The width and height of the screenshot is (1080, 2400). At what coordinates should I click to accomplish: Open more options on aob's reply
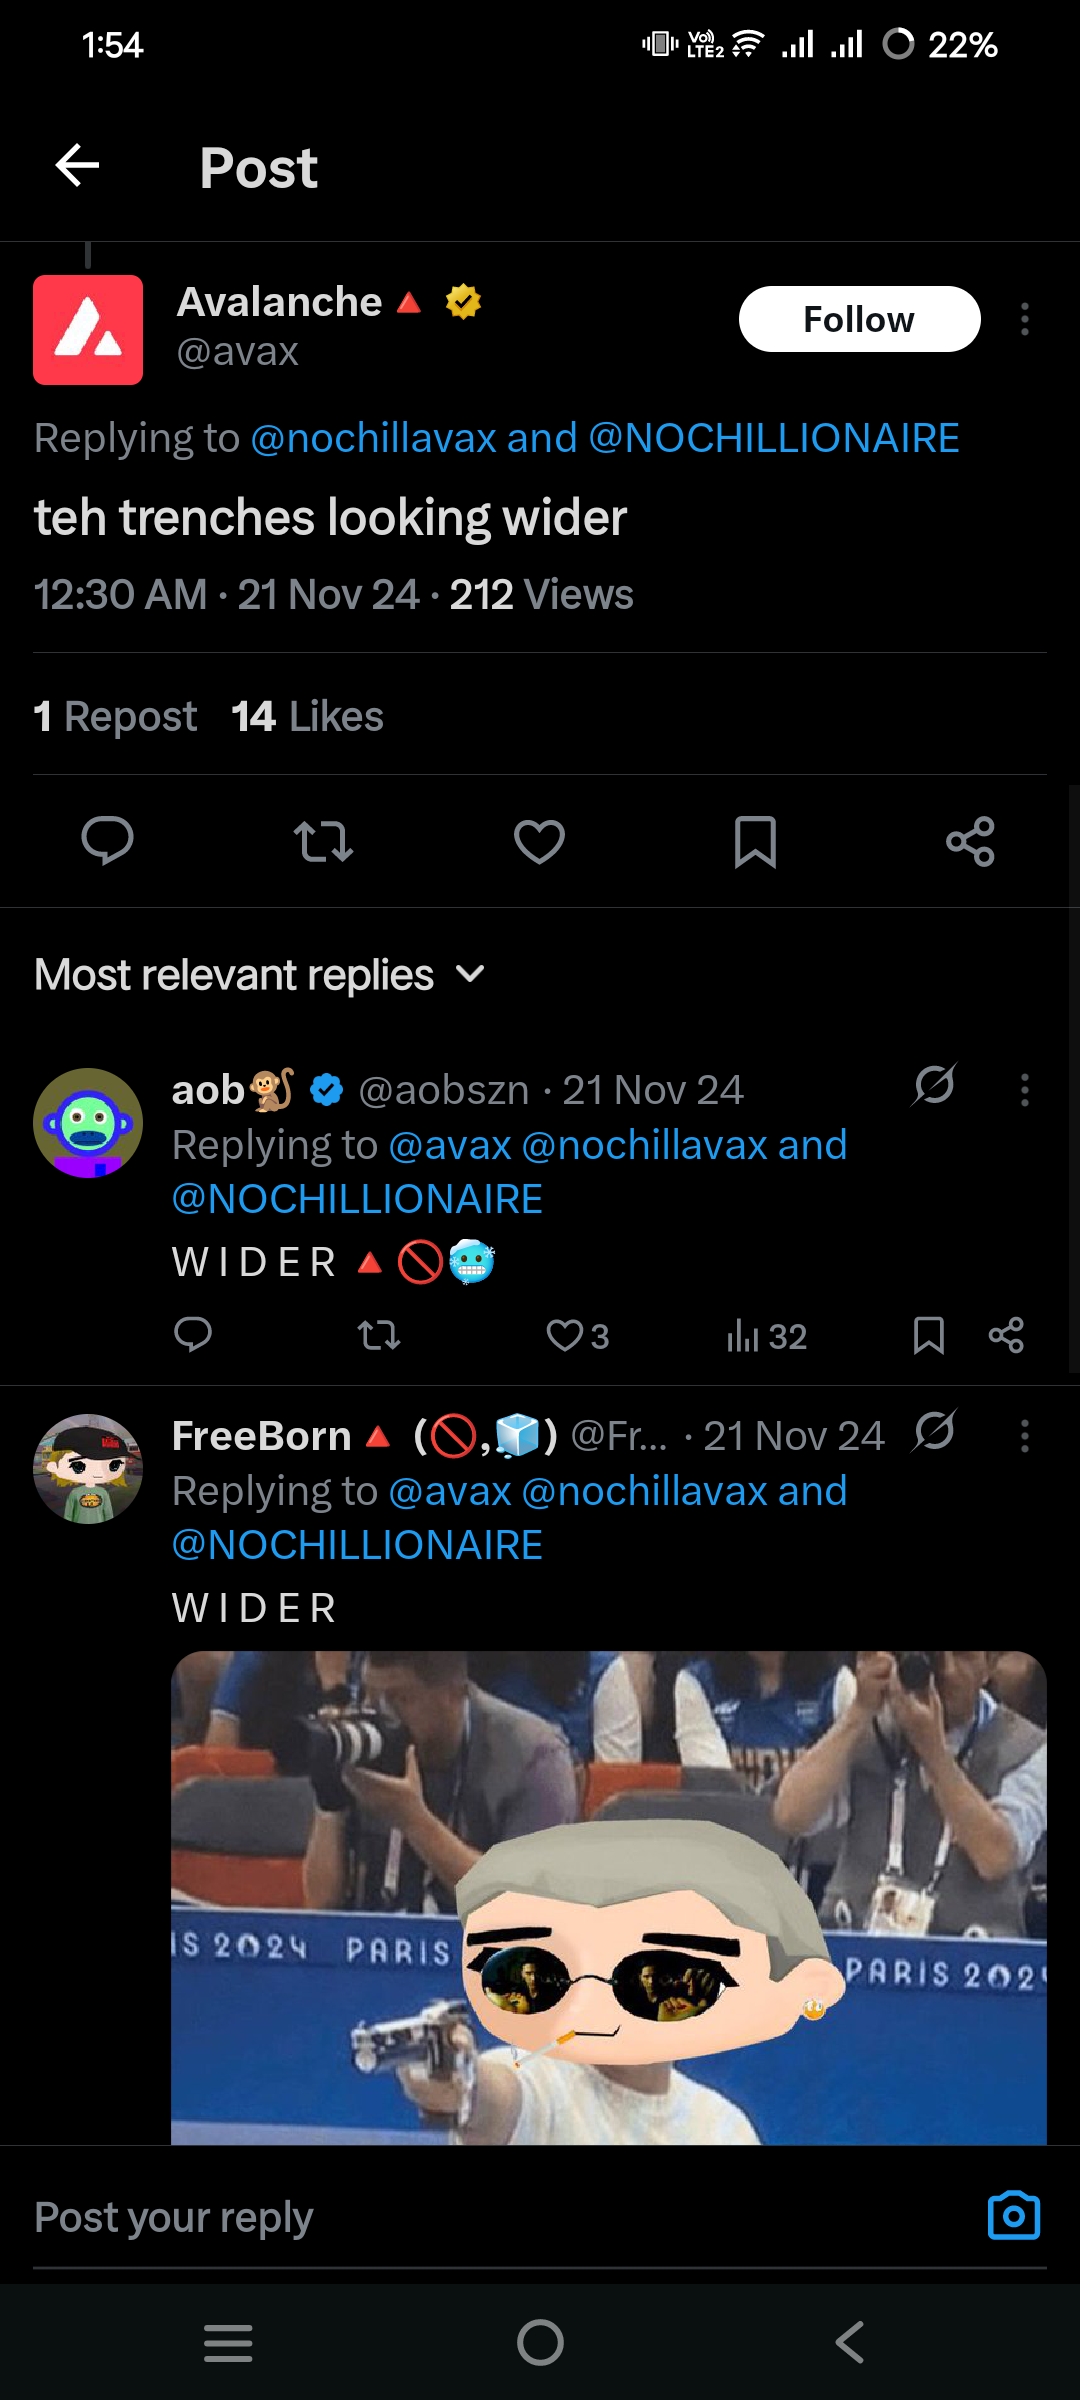coord(1024,1089)
